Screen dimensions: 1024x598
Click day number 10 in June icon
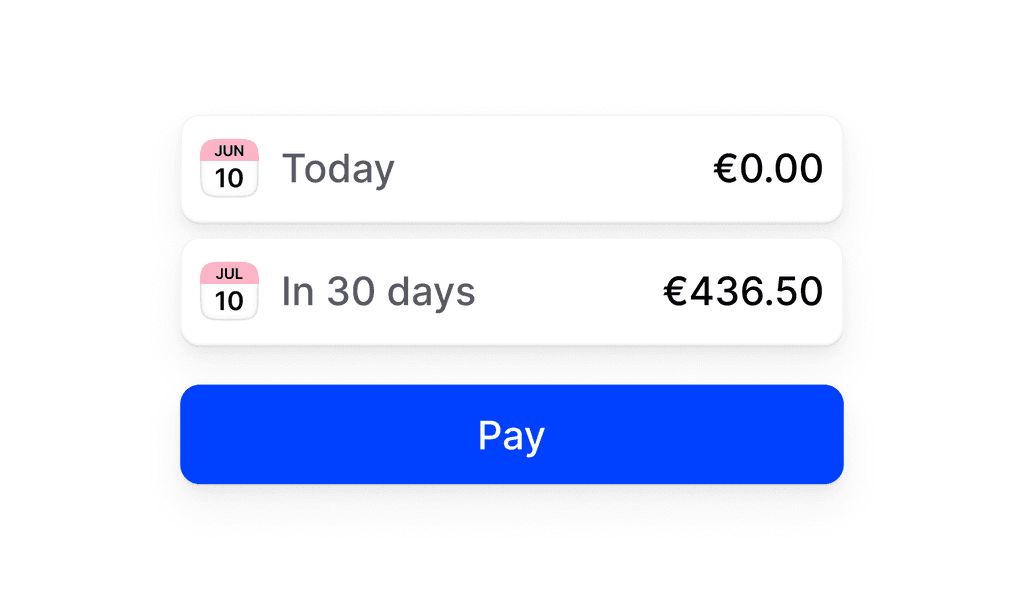229,178
